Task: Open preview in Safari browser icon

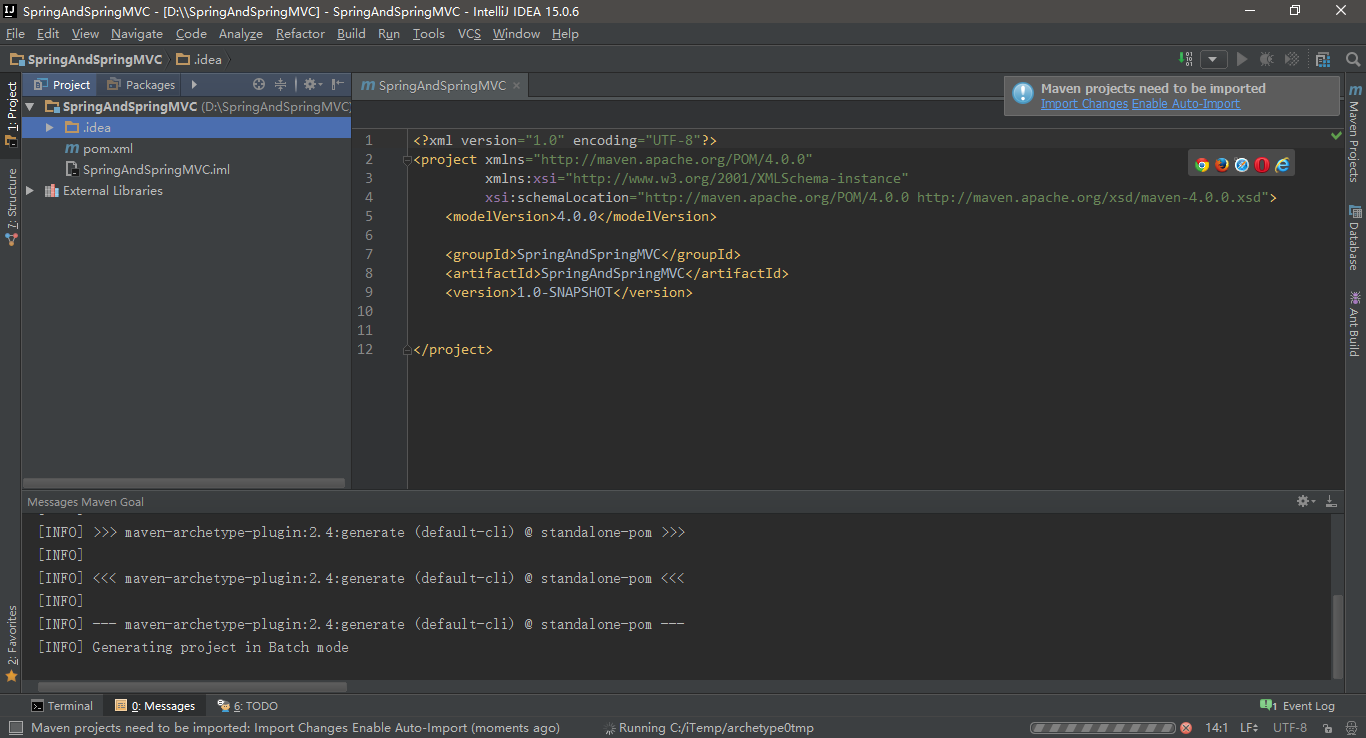Action: [x=1242, y=165]
